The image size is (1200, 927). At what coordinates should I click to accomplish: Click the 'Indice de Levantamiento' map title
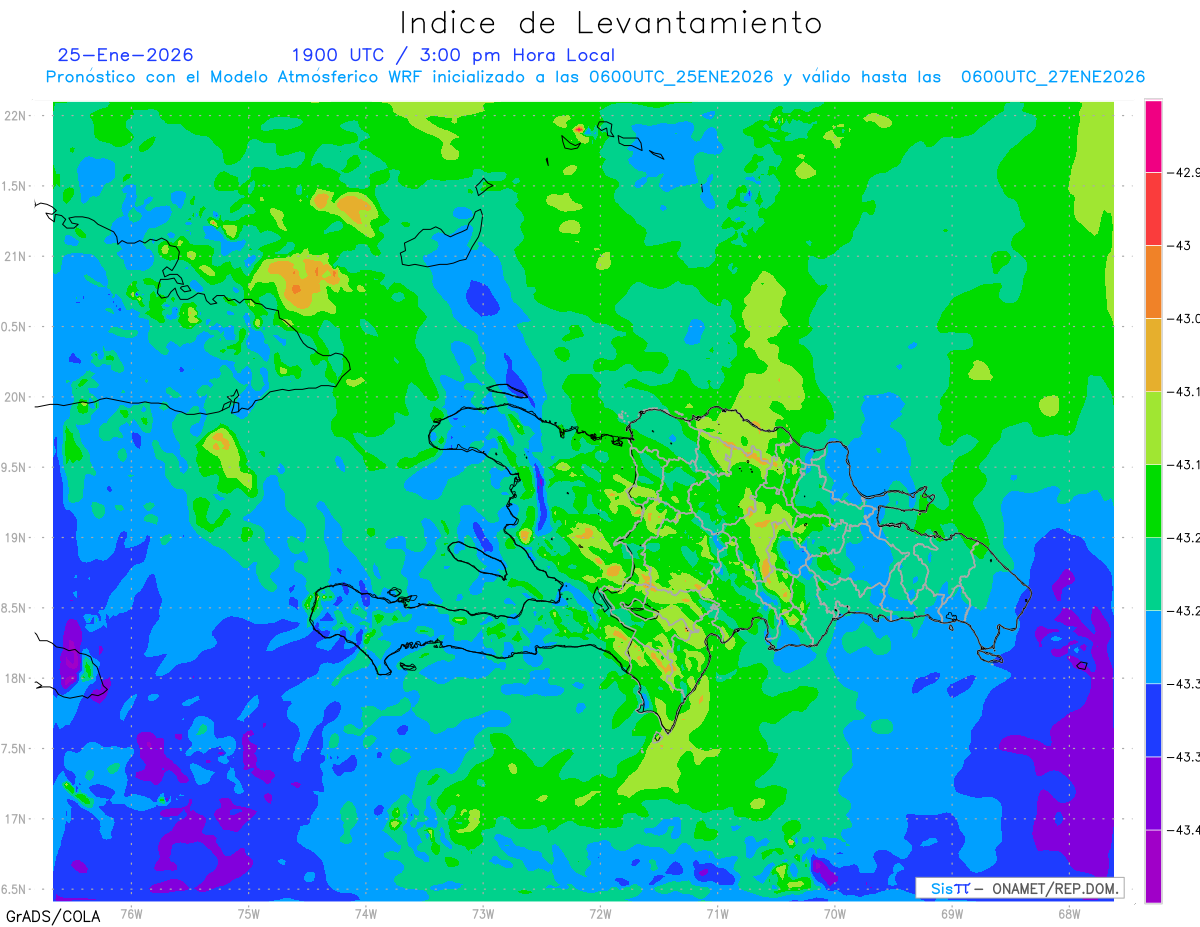pyautogui.click(x=611, y=23)
